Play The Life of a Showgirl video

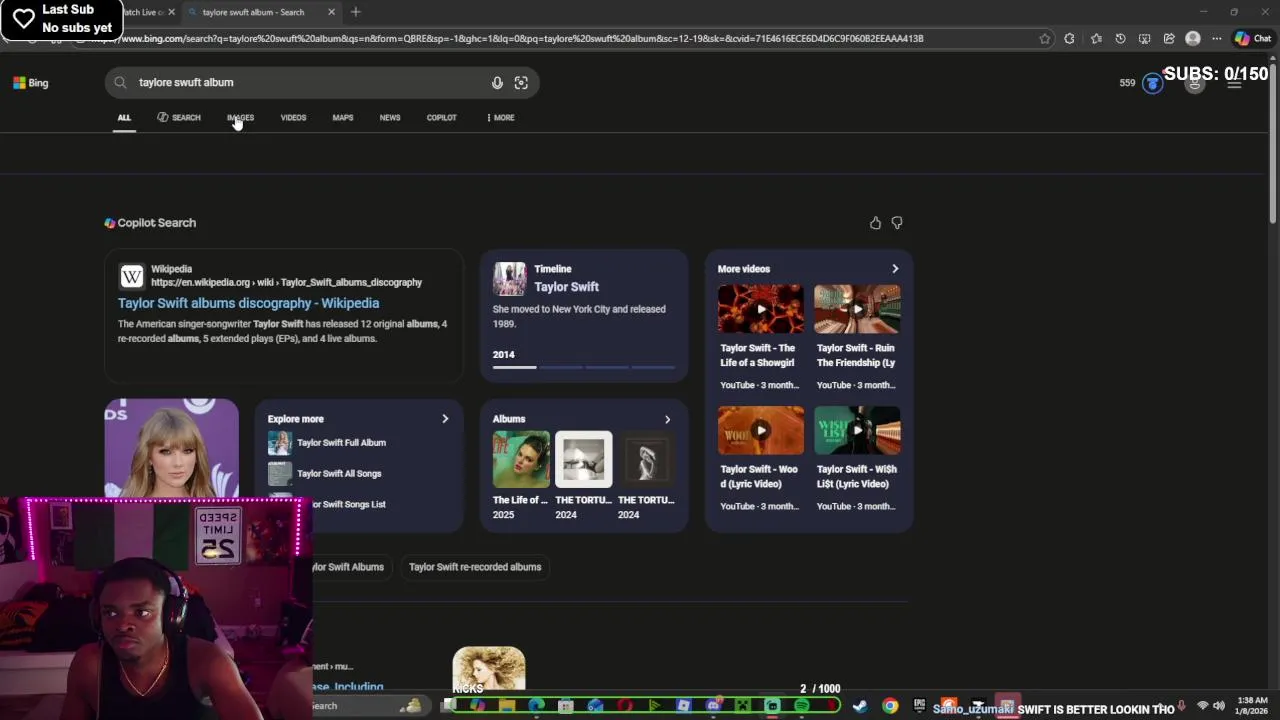click(761, 309)
